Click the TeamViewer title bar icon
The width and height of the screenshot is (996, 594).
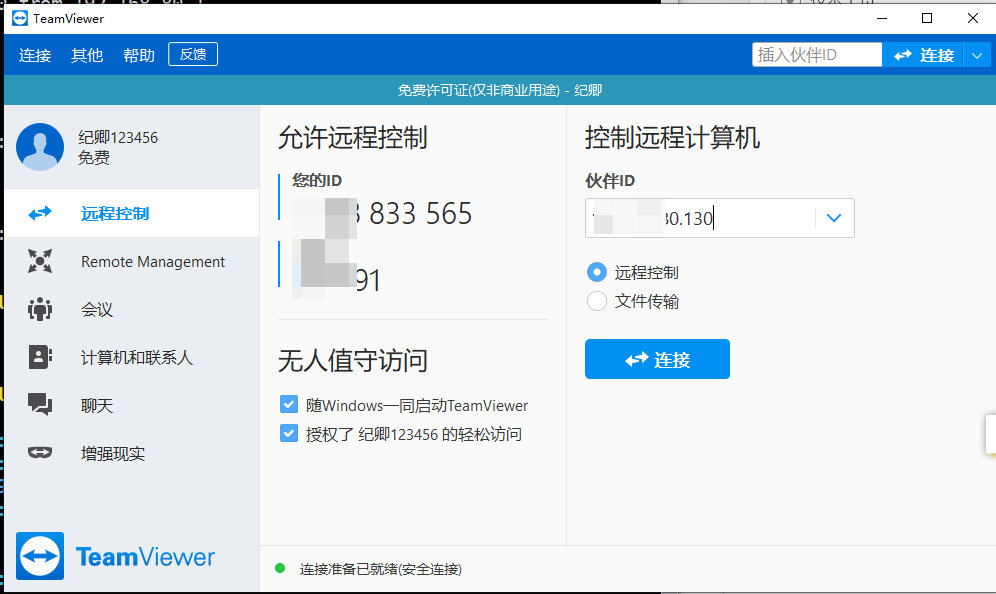20,18
